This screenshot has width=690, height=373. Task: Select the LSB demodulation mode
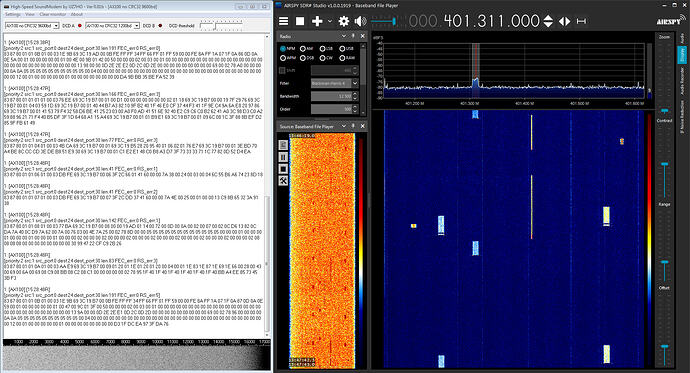pos(327,48)
